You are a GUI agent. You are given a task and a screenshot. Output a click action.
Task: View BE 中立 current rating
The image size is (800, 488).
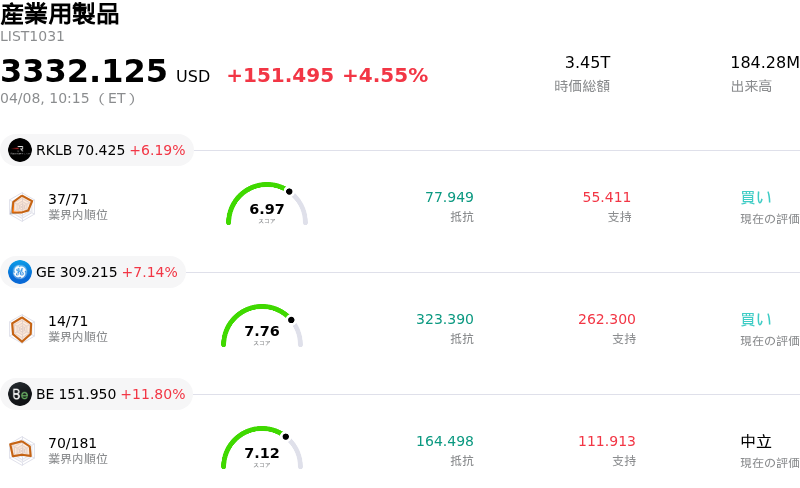(756, 441)
